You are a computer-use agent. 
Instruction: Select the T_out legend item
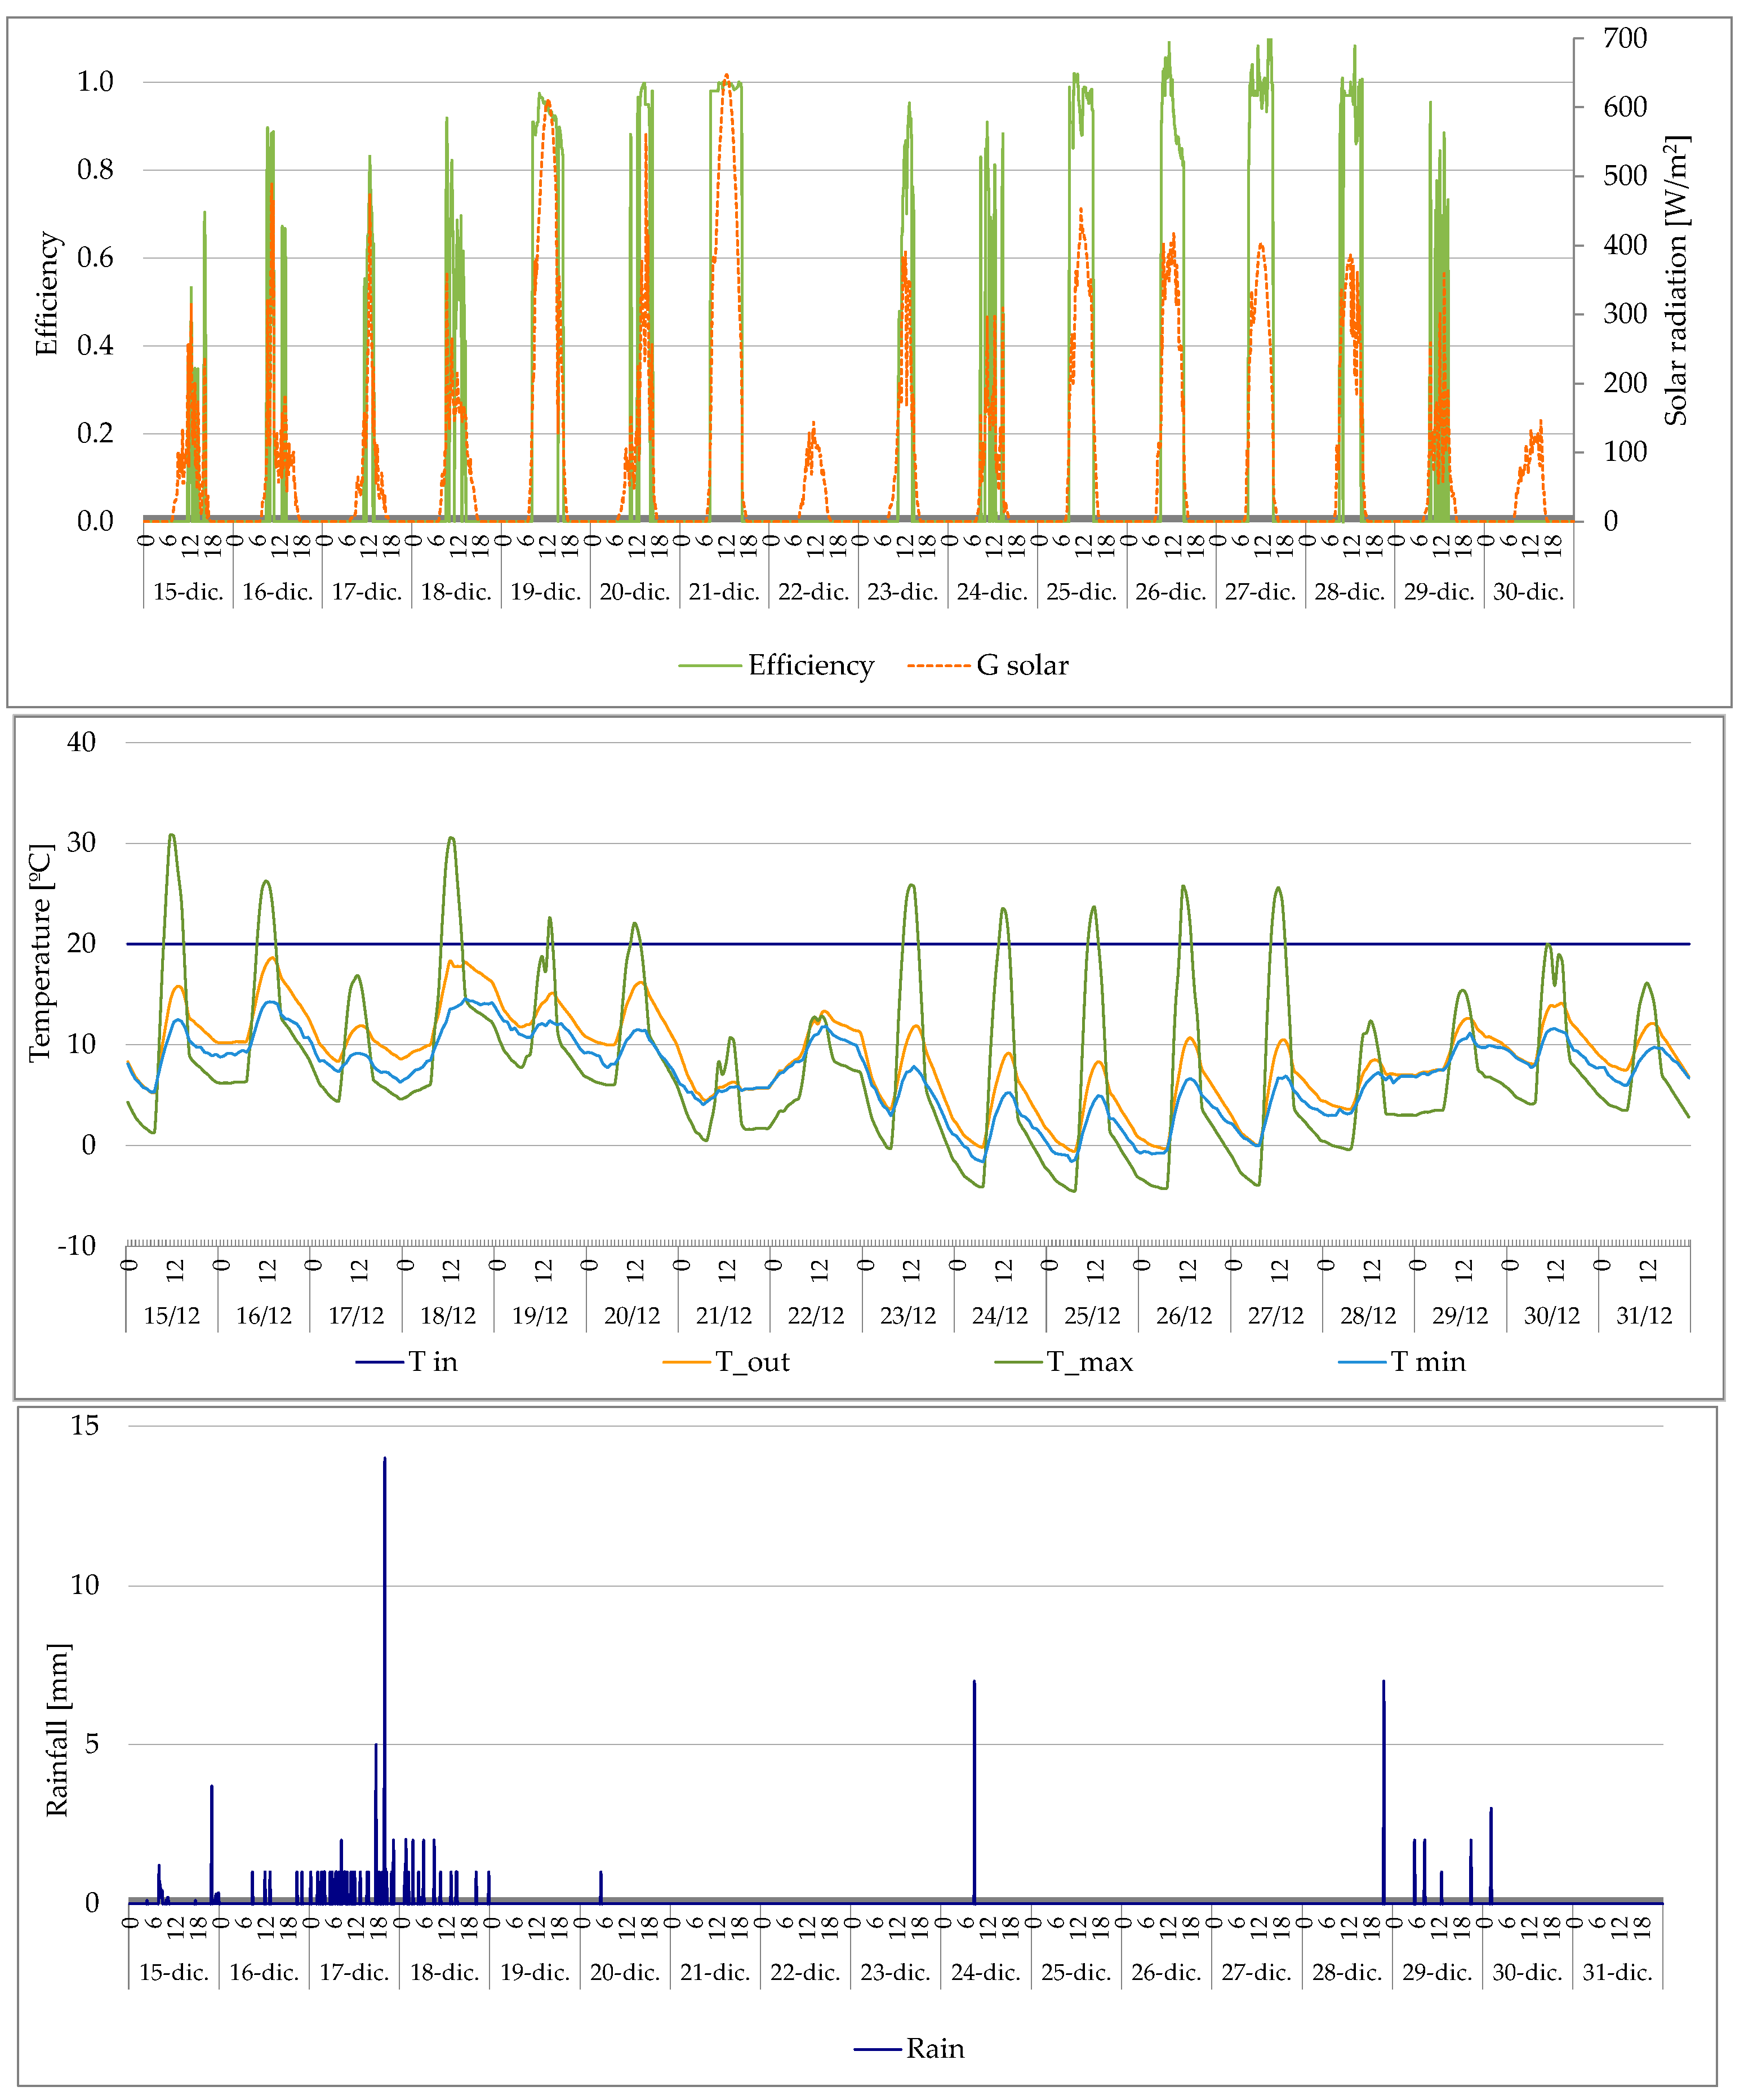click(752, 1362)
